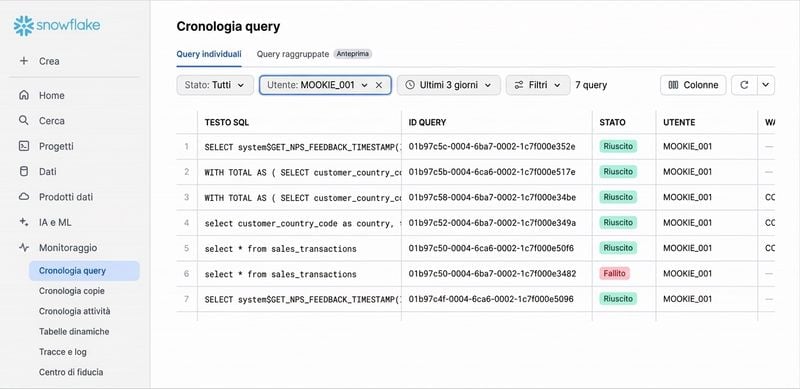Viewport: 800px width, 389px height.
Task: Switch to Query individuali tab
Action: (x=209, y=54)
